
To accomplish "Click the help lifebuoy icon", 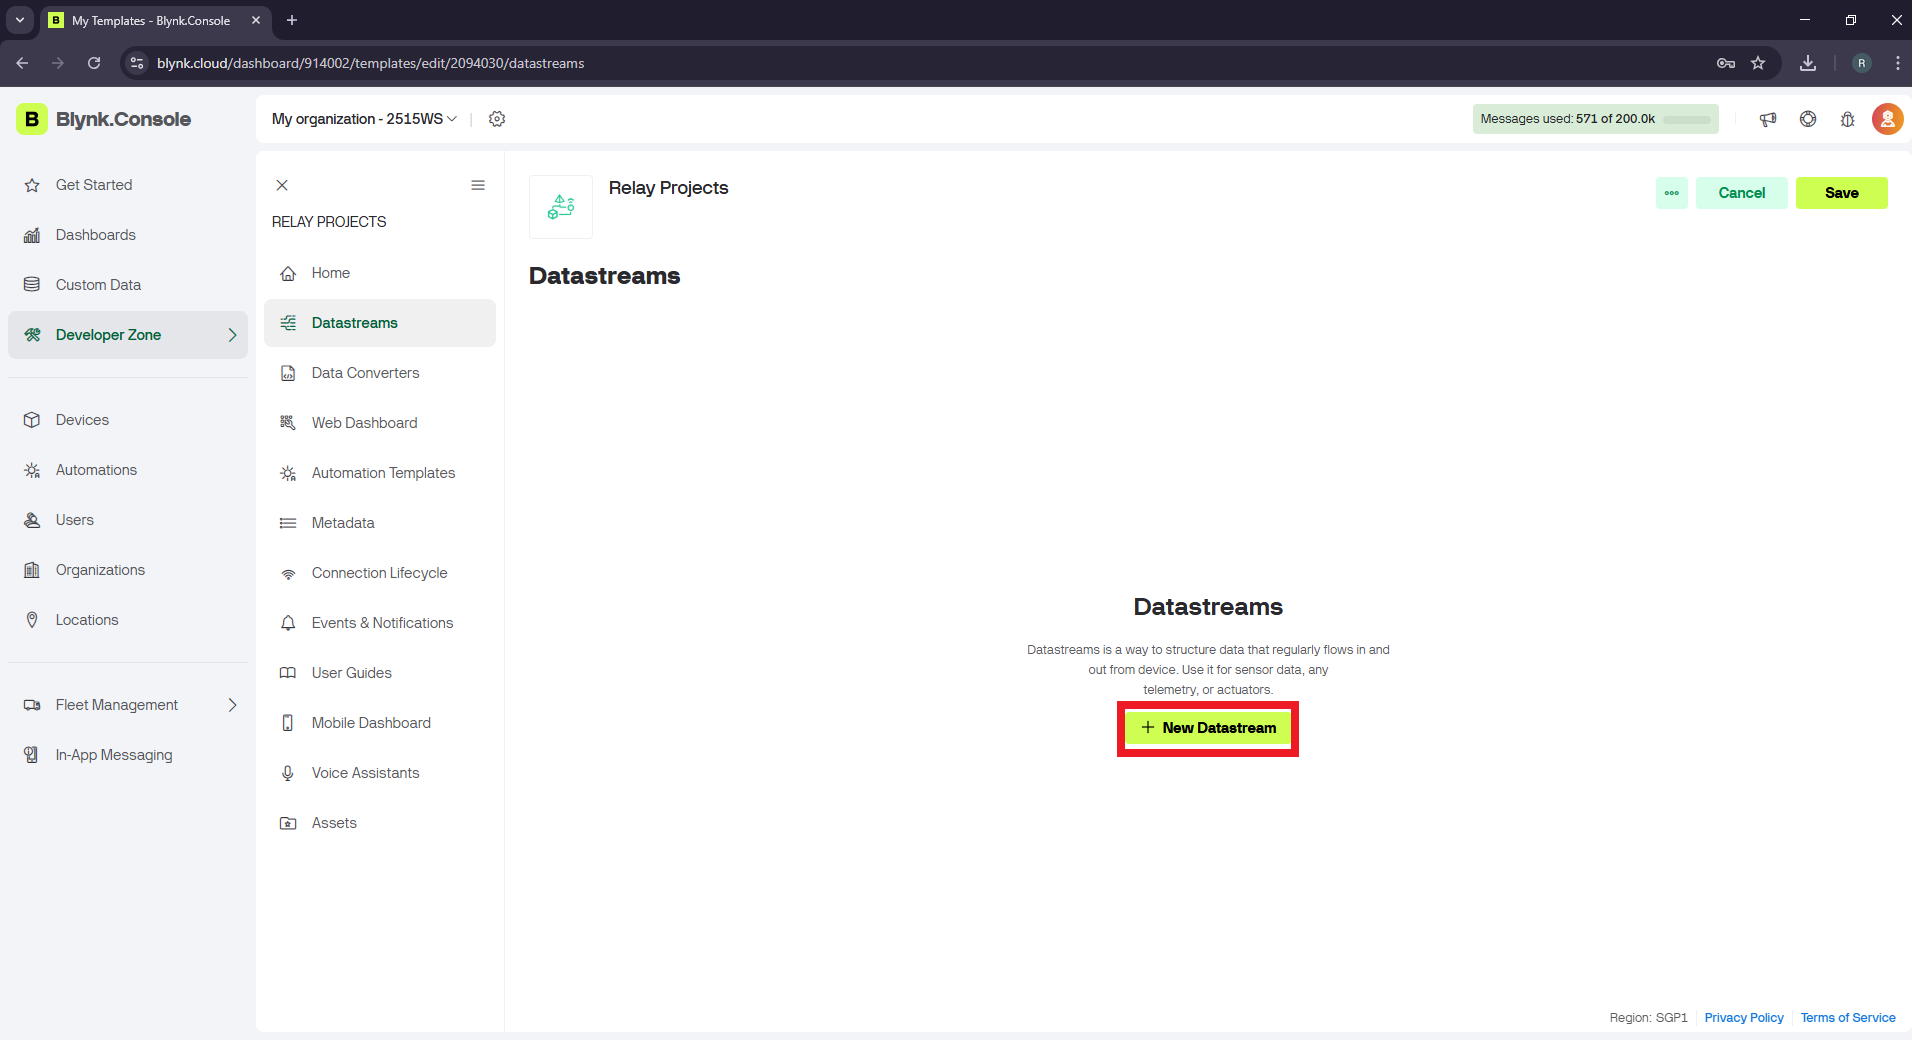I will point(1808,119).
